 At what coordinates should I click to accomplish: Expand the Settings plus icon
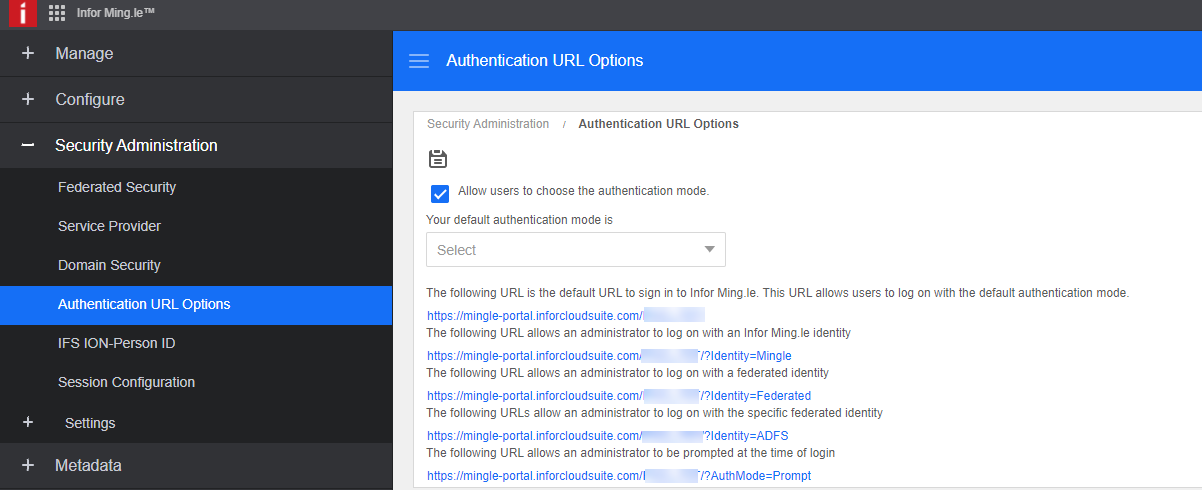pyautogui.click(x=28, y=423)
